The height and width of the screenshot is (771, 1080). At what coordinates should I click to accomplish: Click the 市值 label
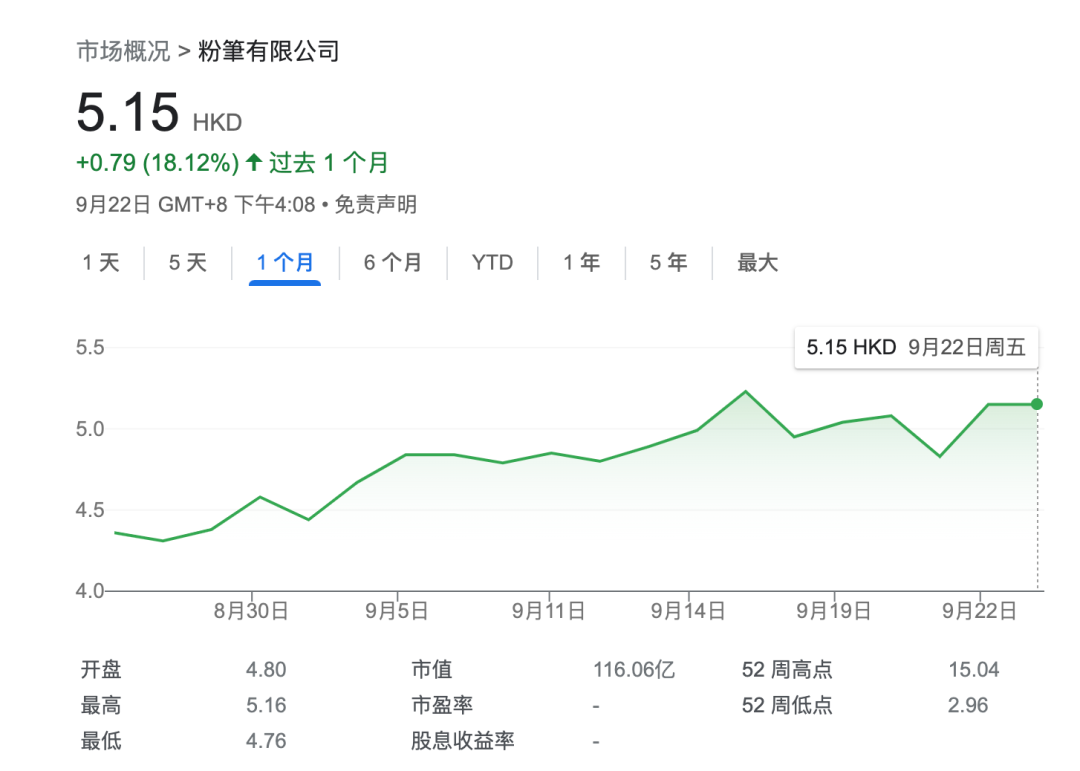(432, 670)
